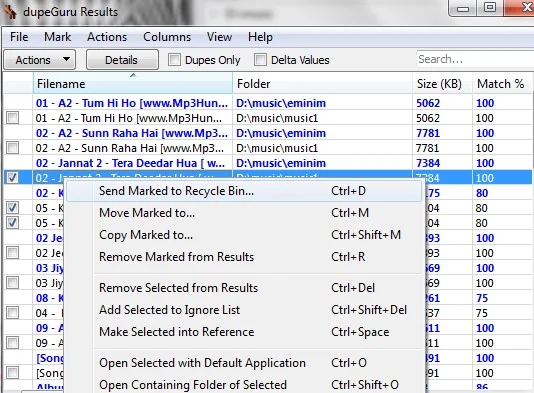Click folder D:\music\music1 on Sunn Raha Hai row
The height and width of the screenshot is (393, 534).
click(277, 148)
